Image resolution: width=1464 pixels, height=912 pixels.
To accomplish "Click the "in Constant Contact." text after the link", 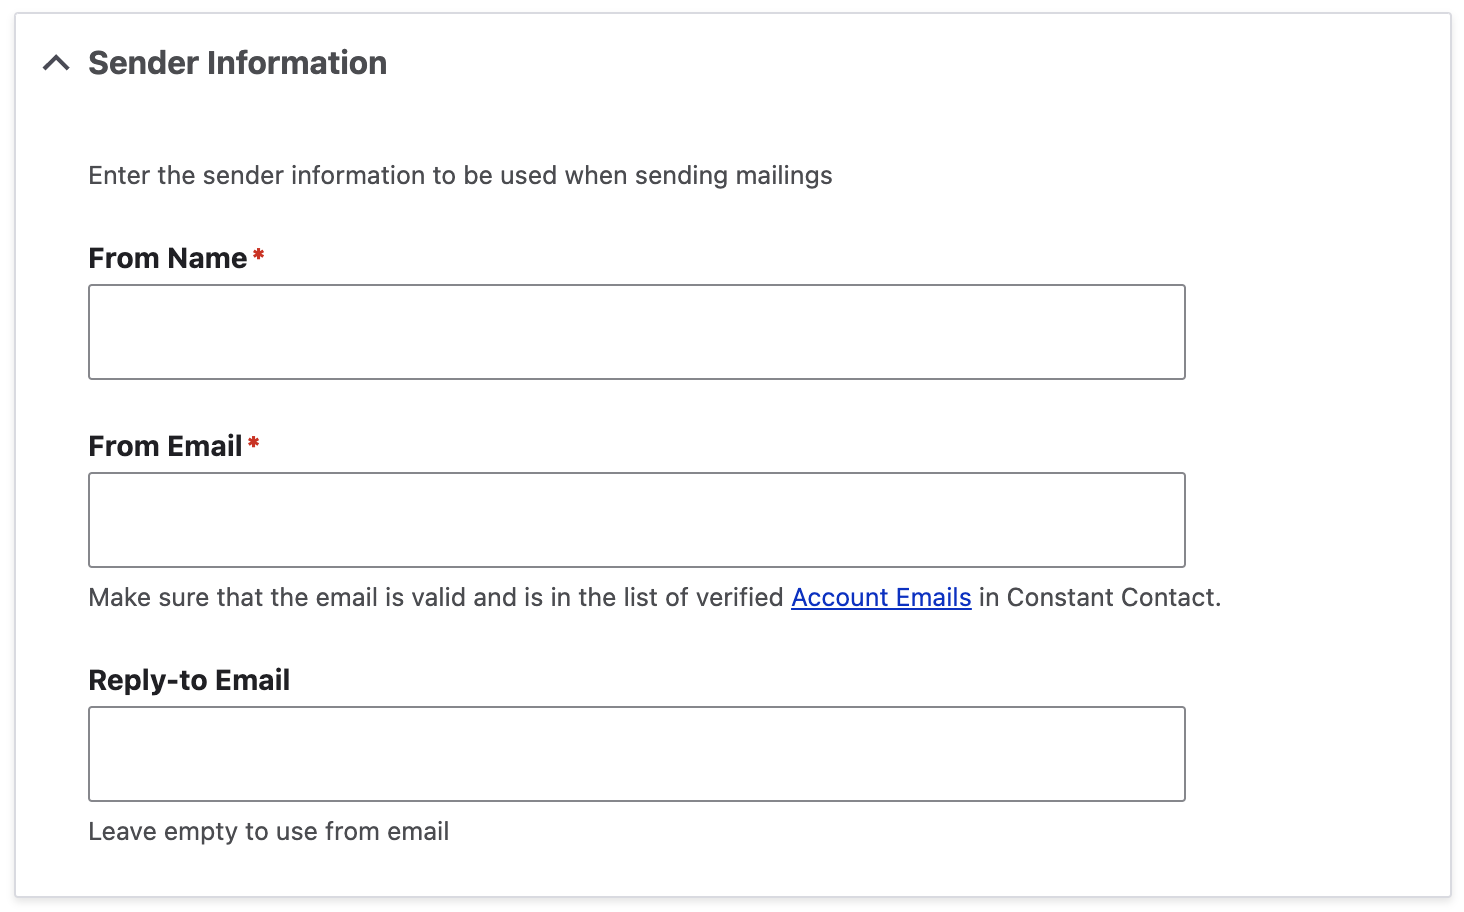I will coord(1100,598).
